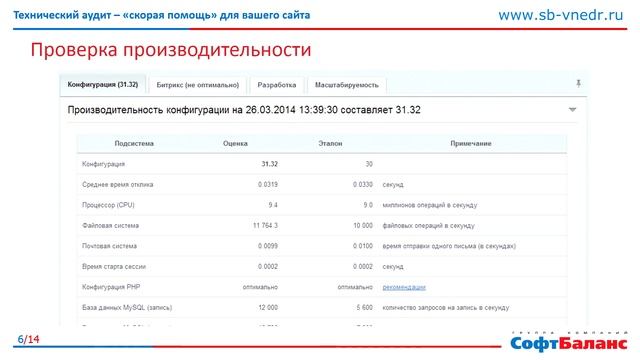The width and height of the screenshot is (640, 360).
Task: Click the Примечание column header
Action: [x=471, y=144]
